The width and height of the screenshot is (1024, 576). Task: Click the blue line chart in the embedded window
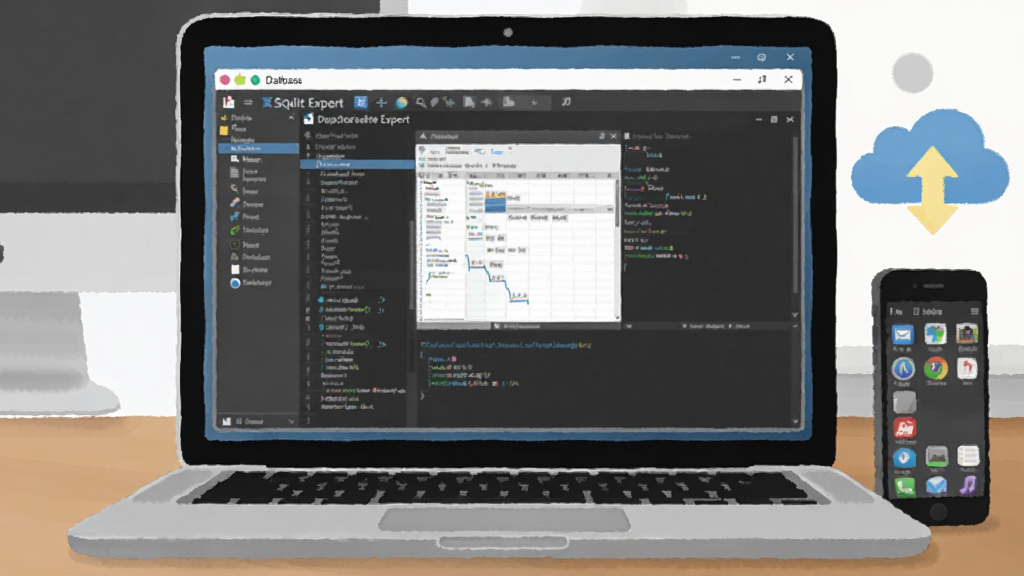click(496, 280)
